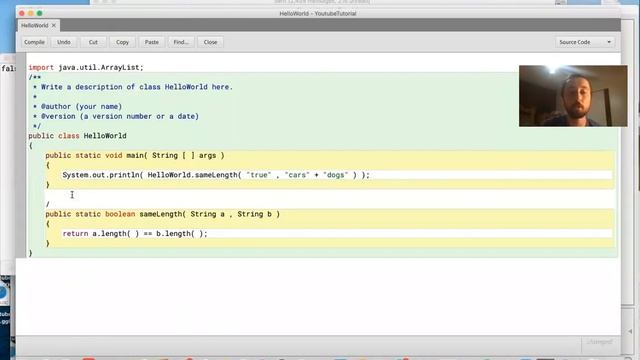Click the Copy button
Image resolution: width=640 pixels, height=360 pixels.
[x=122, y=42]
